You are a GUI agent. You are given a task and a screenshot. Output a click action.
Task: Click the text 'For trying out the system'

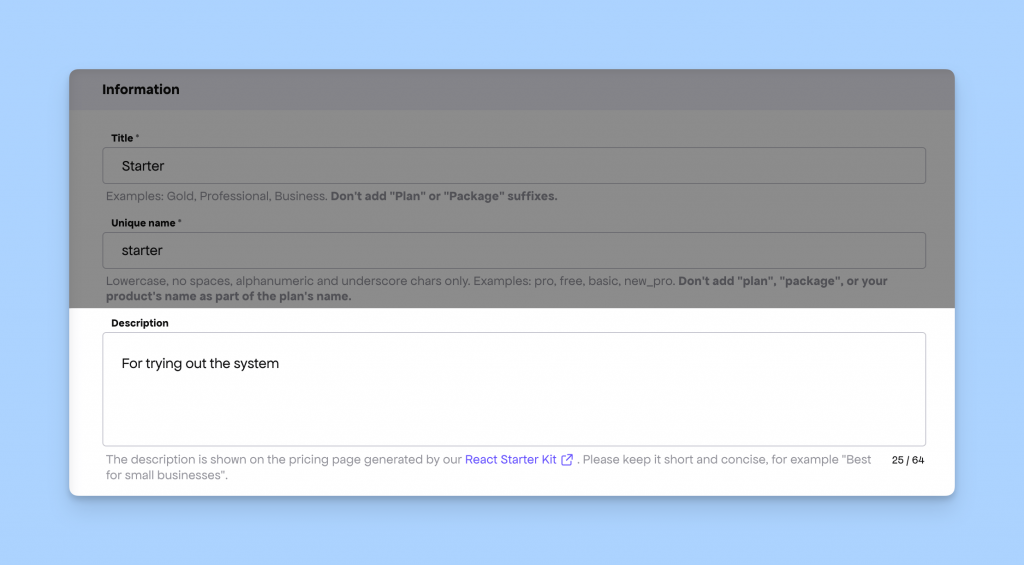[x=200, y=363]
